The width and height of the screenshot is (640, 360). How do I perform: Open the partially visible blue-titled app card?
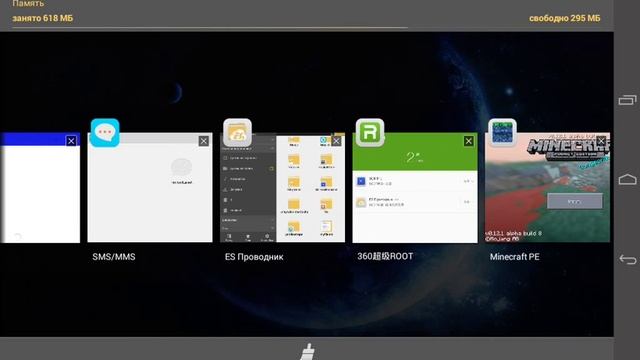[40, 187]
